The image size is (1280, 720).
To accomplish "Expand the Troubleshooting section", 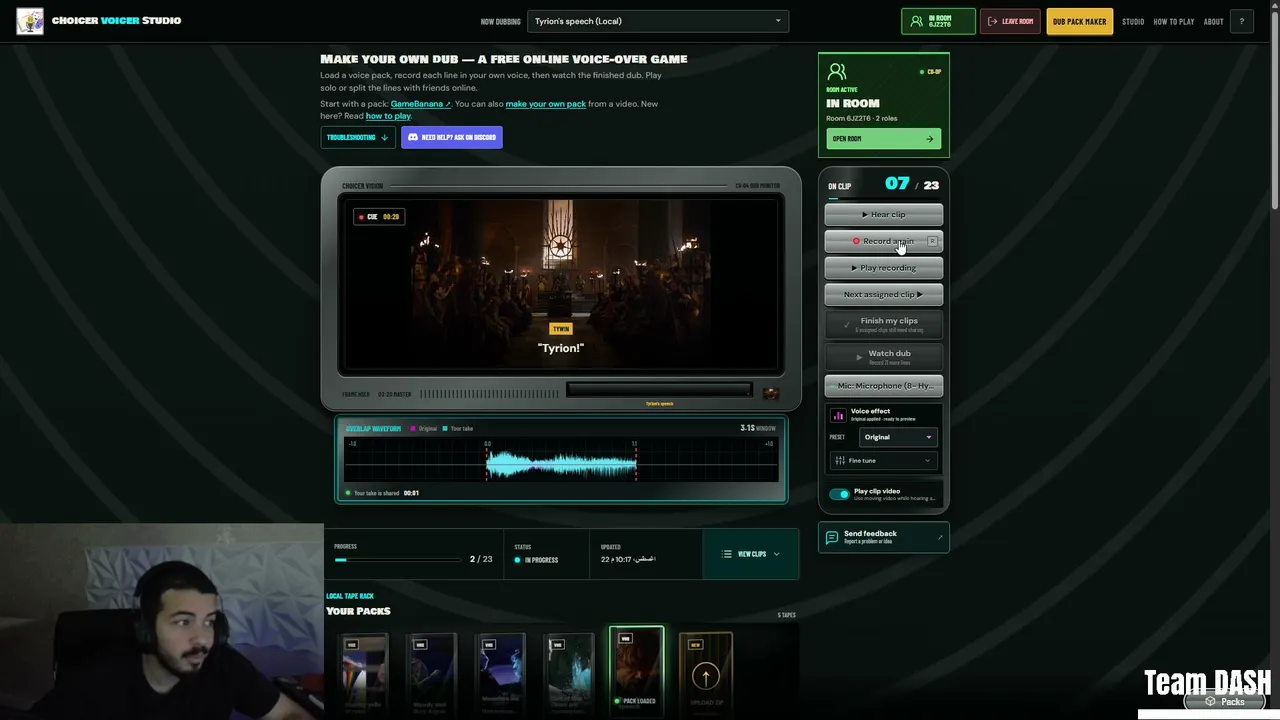I will 358,137.
